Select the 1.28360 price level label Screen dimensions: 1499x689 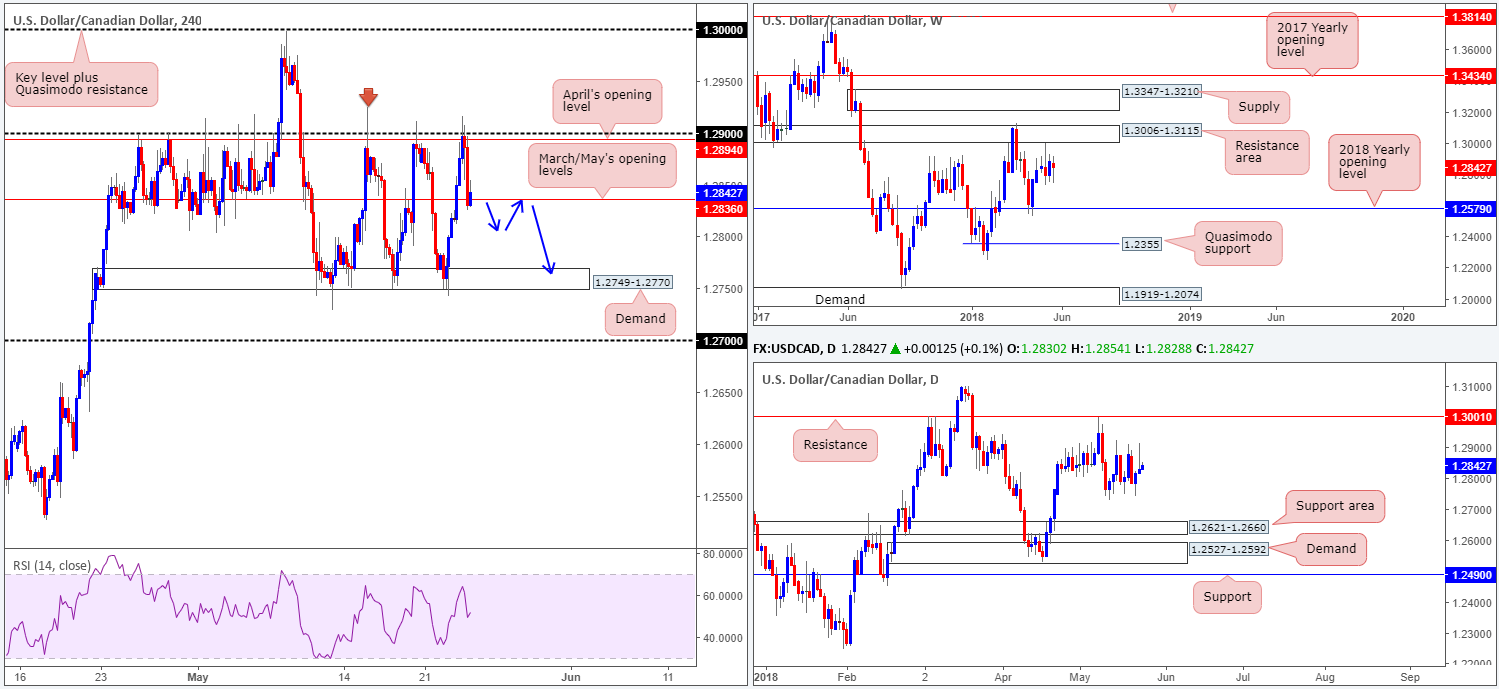(x=722, y=208)
